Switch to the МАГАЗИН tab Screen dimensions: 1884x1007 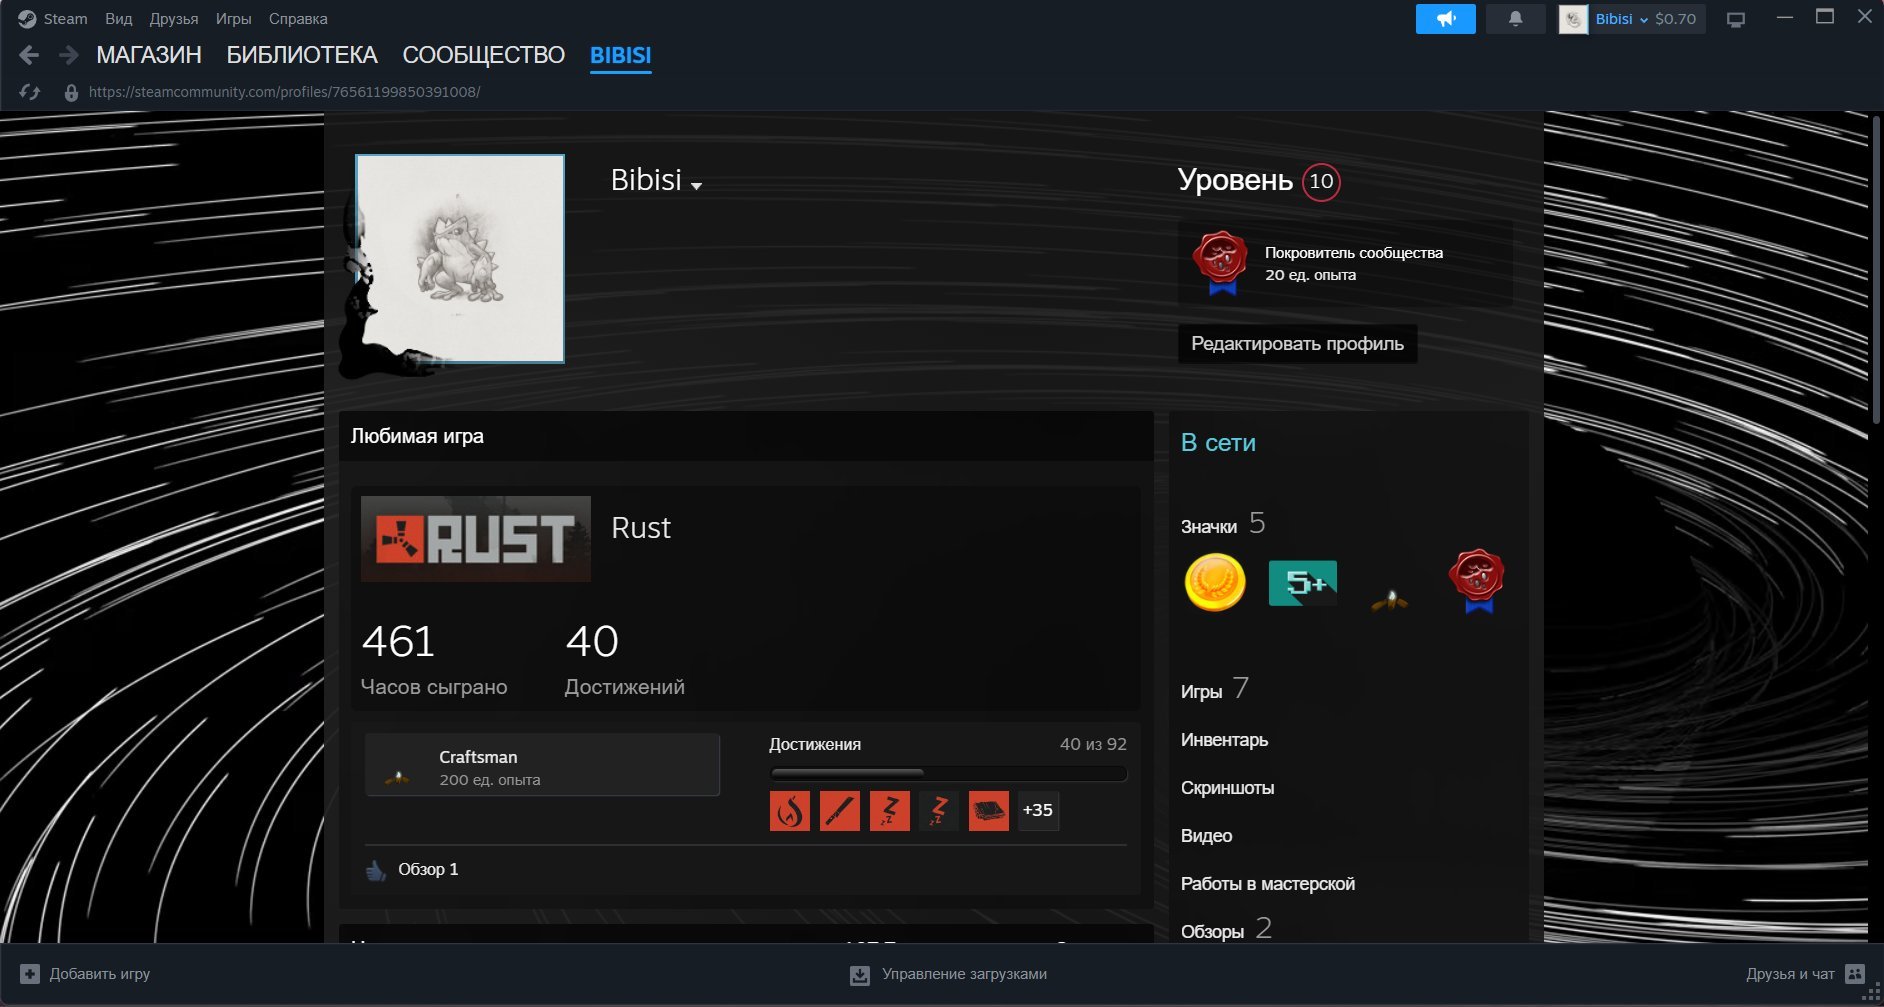click(149, 55)
